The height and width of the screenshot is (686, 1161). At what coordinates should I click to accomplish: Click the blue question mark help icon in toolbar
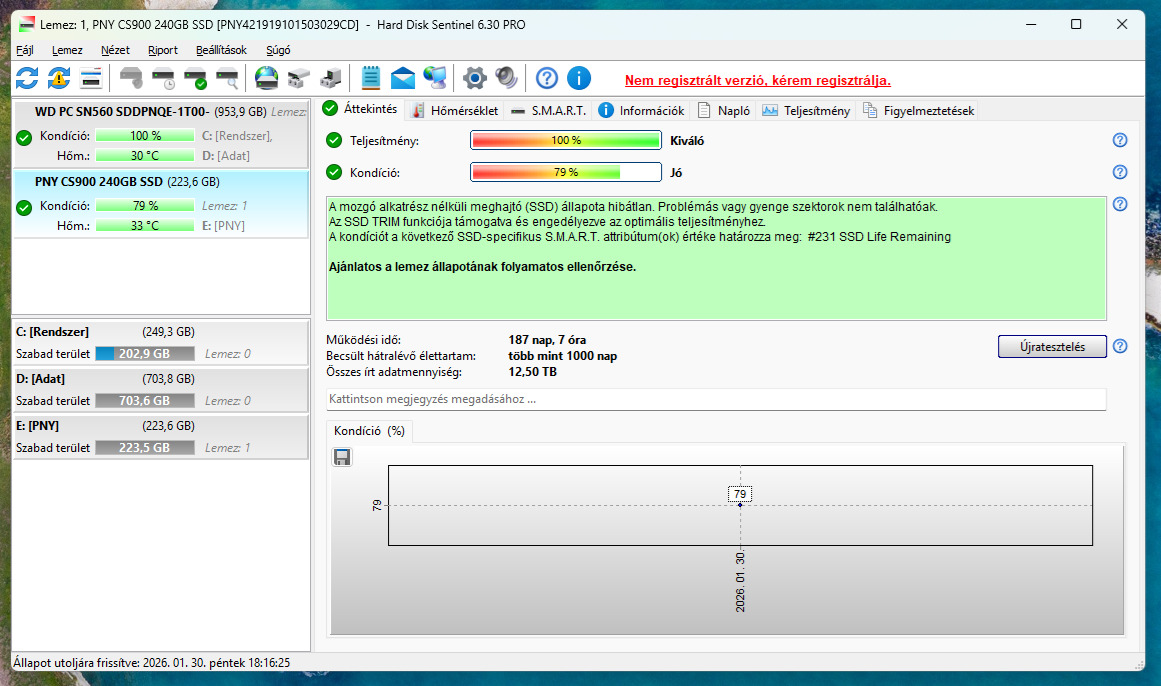(546, 78)
